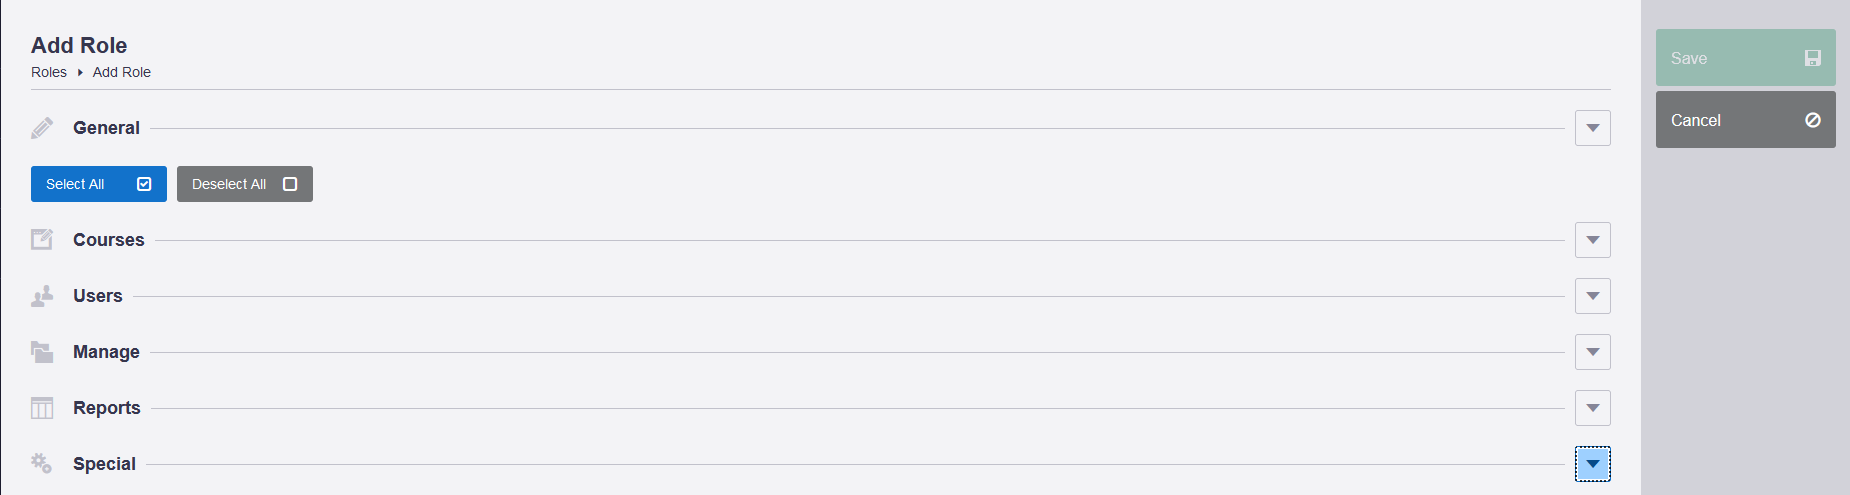Screen dimensions: 1850x495
Task: Check the box inside Select All
Action: click(x=144, y=184)
